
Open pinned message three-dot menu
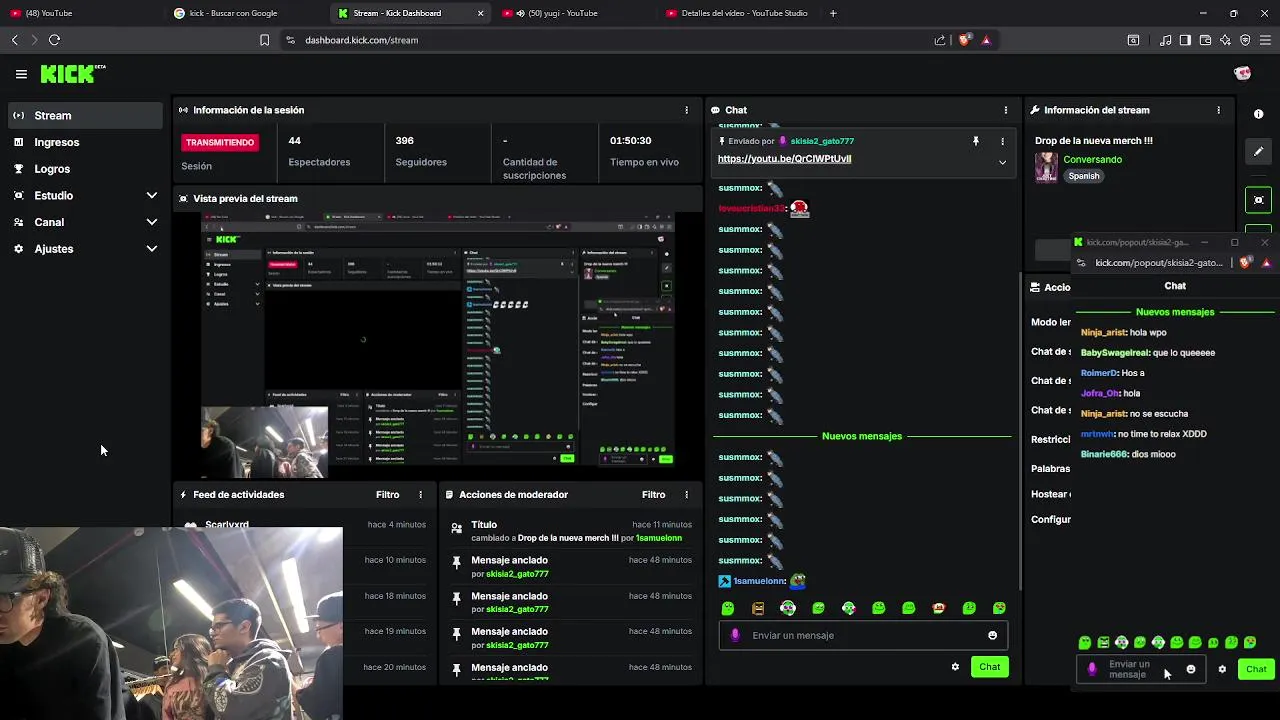[1002, 141]
